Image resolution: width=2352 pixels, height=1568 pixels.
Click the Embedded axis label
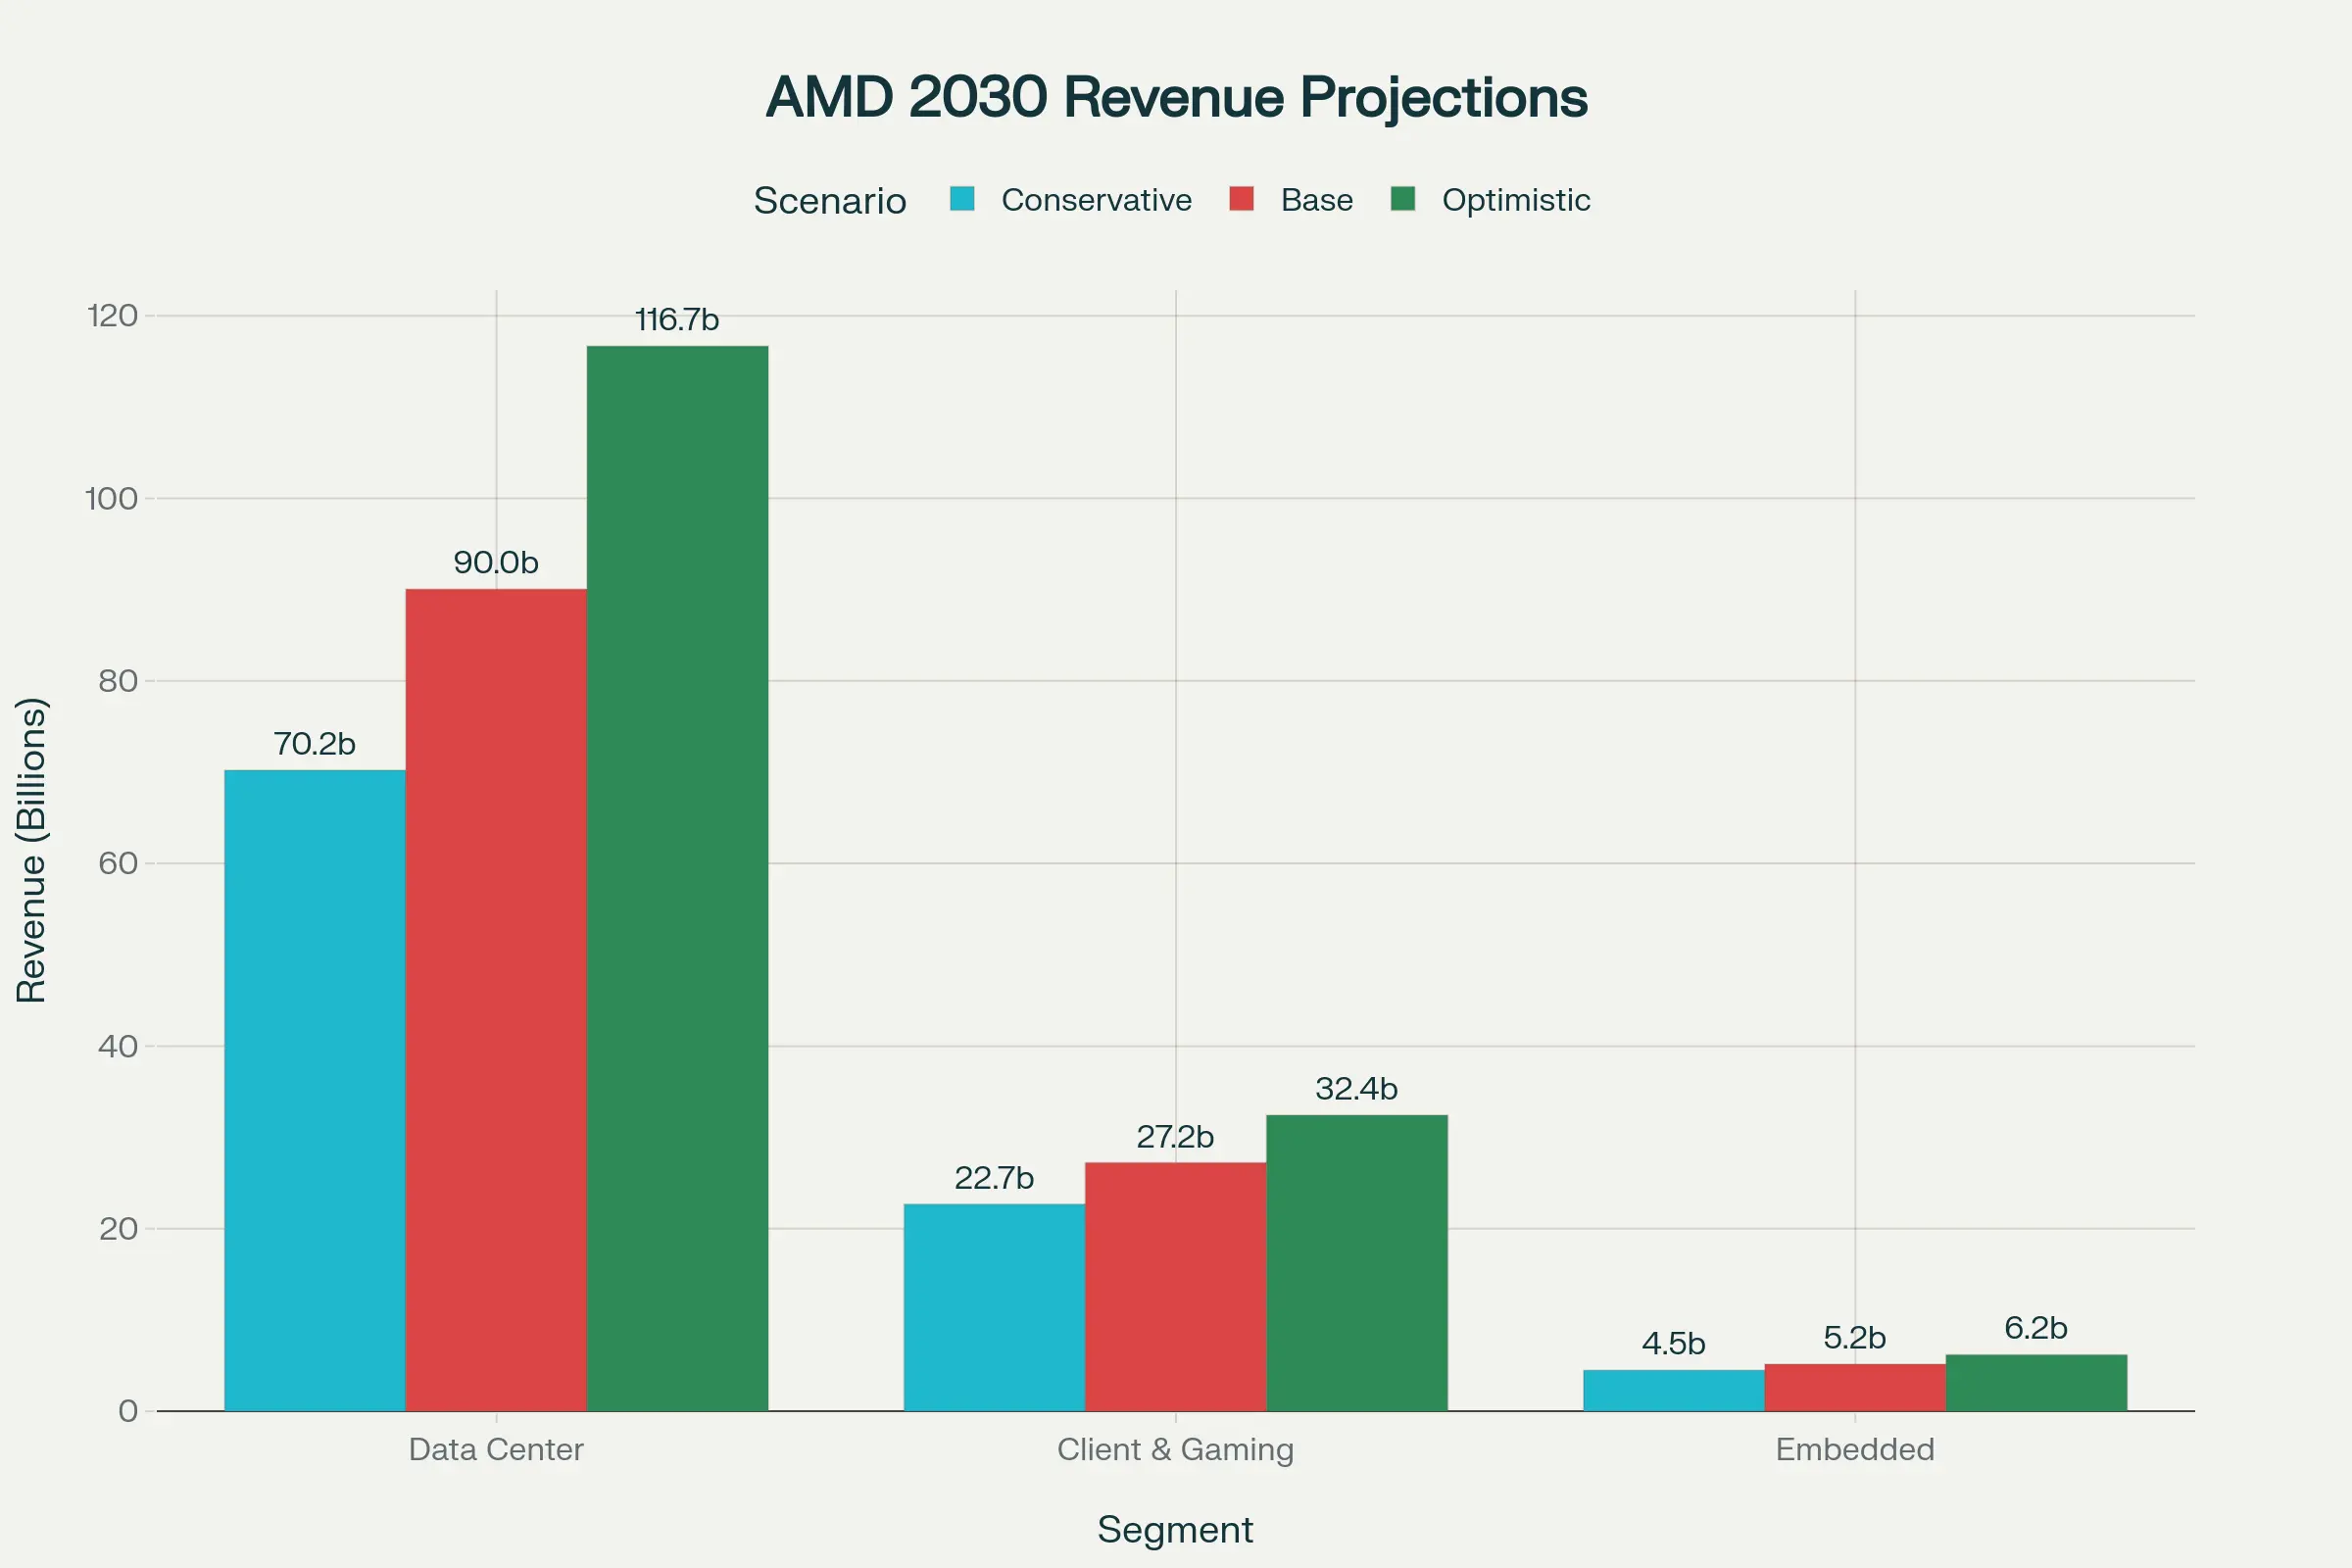click(x=1855, y=1450)
